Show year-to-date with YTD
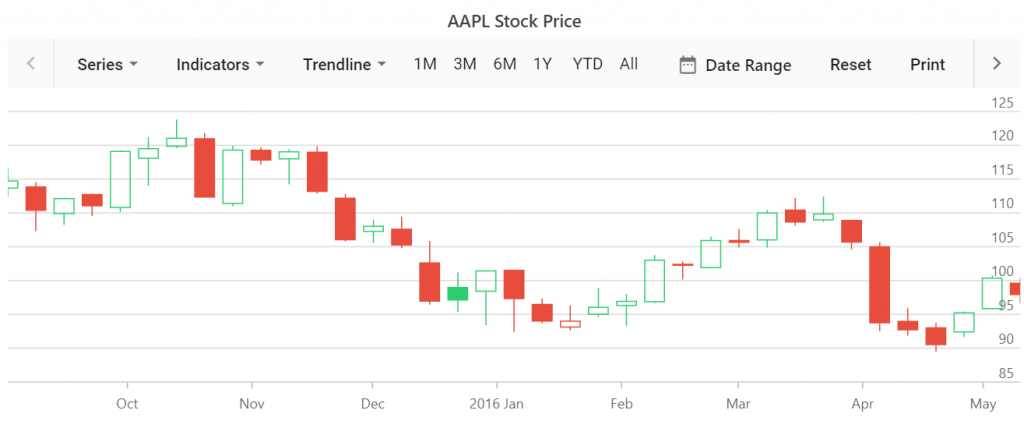The width and height of the screenshot is (1024, 421). point(587,64)
